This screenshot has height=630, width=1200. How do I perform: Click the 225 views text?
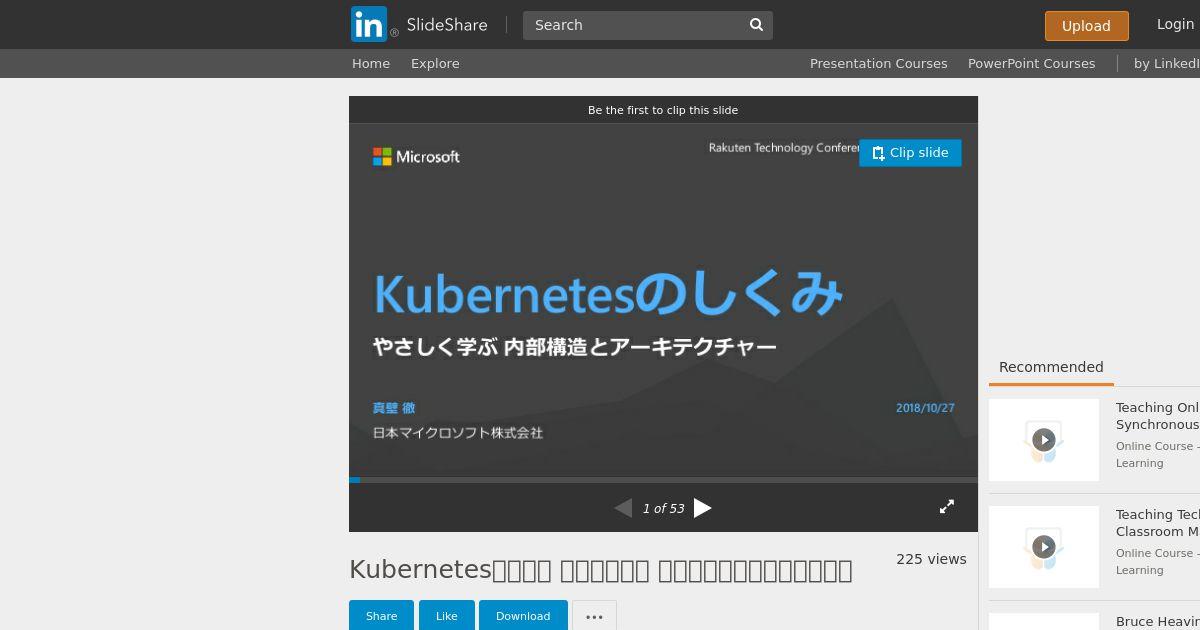pos(931,559)
